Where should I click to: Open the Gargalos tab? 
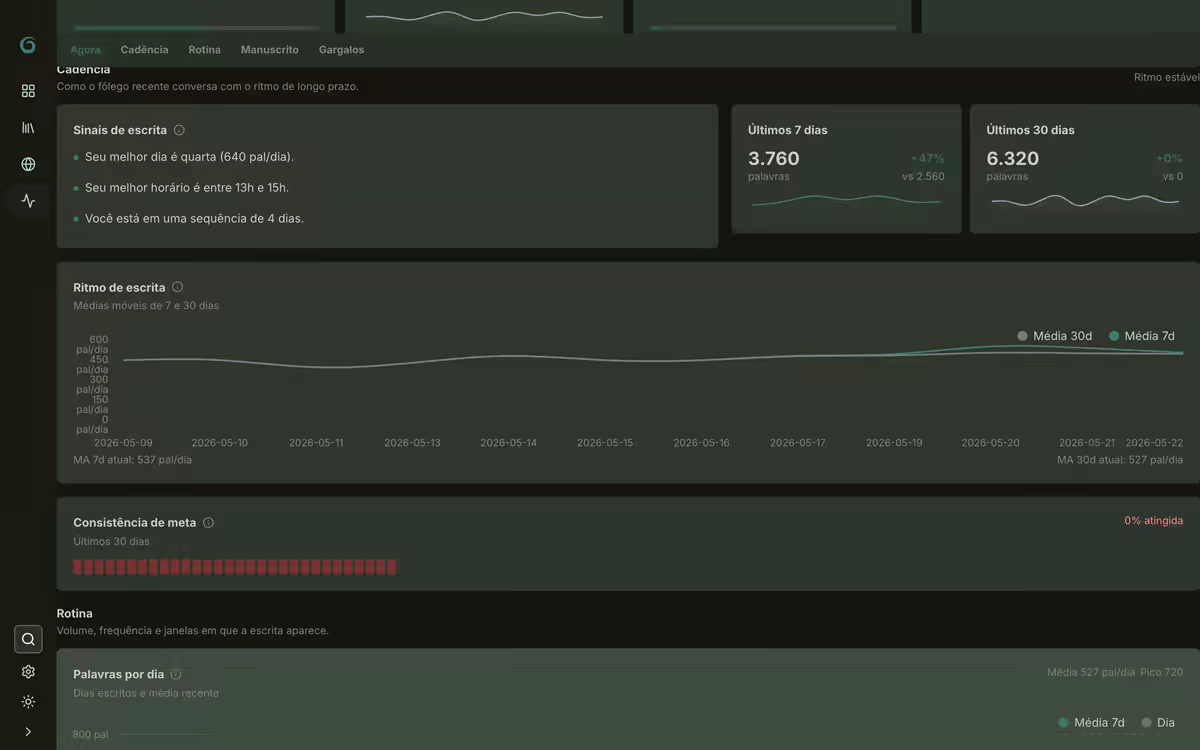341,50
